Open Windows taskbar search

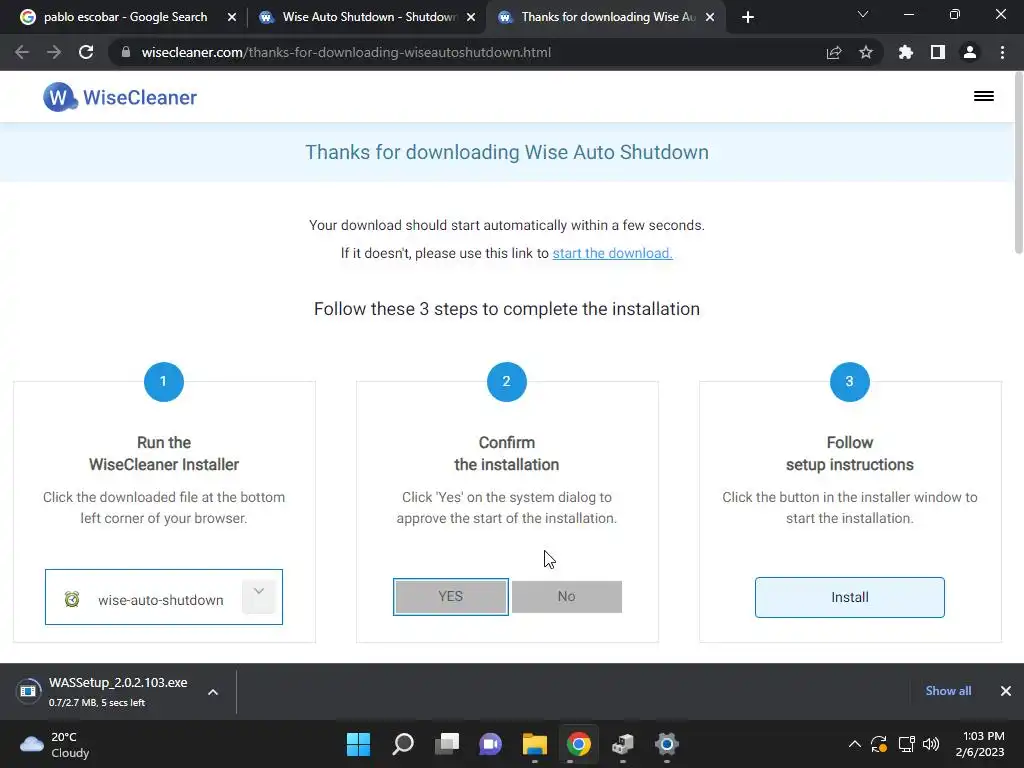[403, 744]
